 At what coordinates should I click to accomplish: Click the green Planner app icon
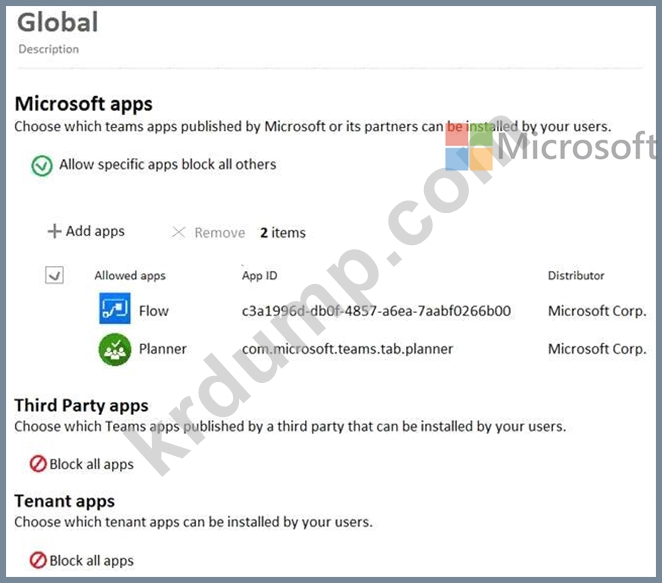pos(115,349)
